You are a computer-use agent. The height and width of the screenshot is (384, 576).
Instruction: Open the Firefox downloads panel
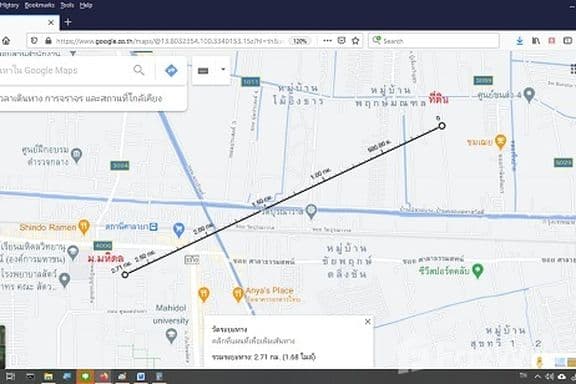click(x=519, y=41)
